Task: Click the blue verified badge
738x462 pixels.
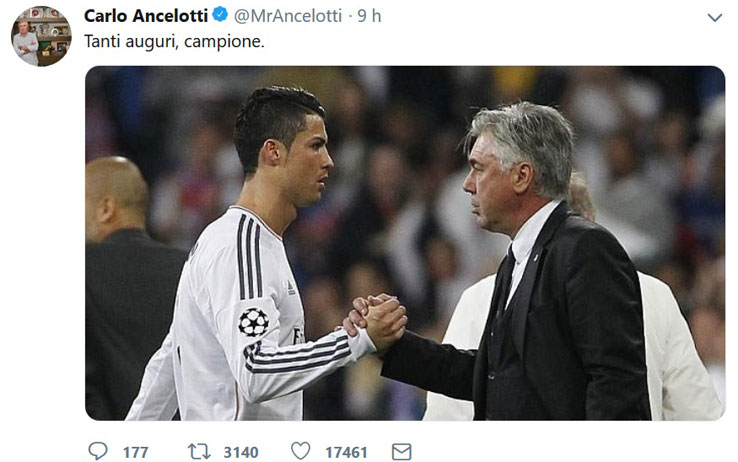Action: click(x=220, y=15)
